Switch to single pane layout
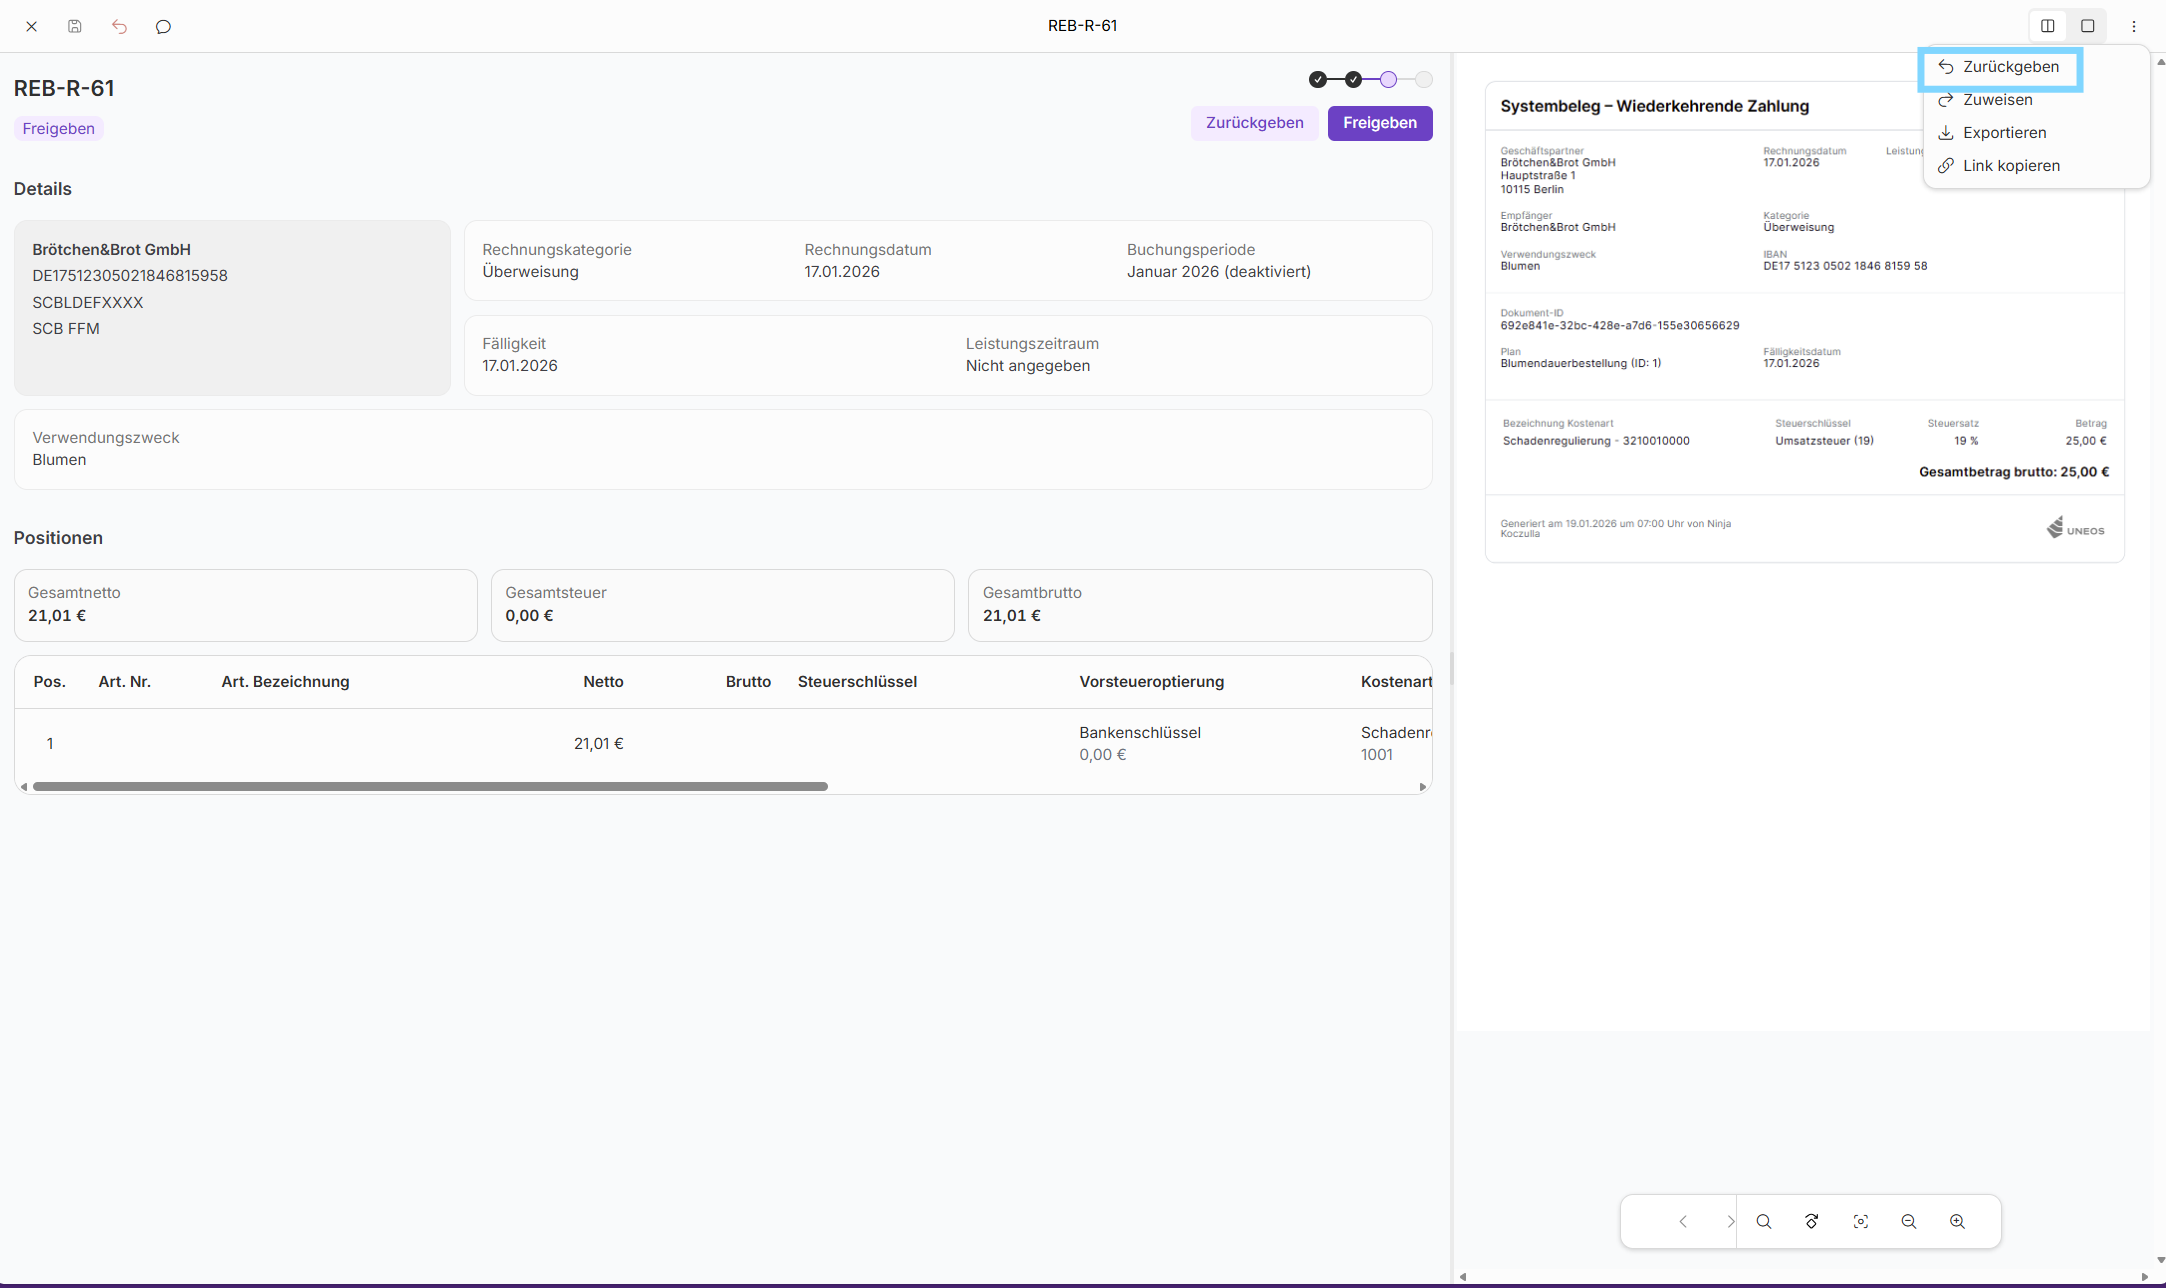The width and height of the screenshot is (2166, 1288). point(2088,26)
